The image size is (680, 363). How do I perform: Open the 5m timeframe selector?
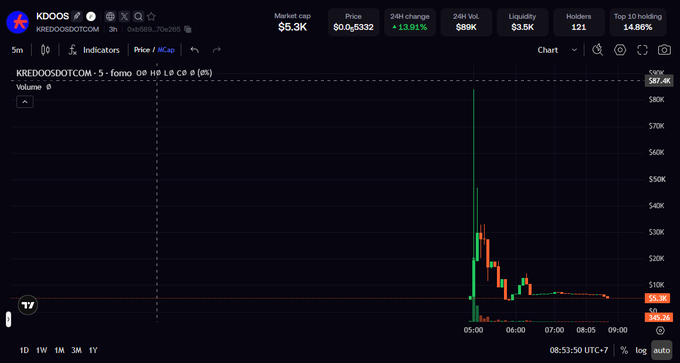(17, 50)
